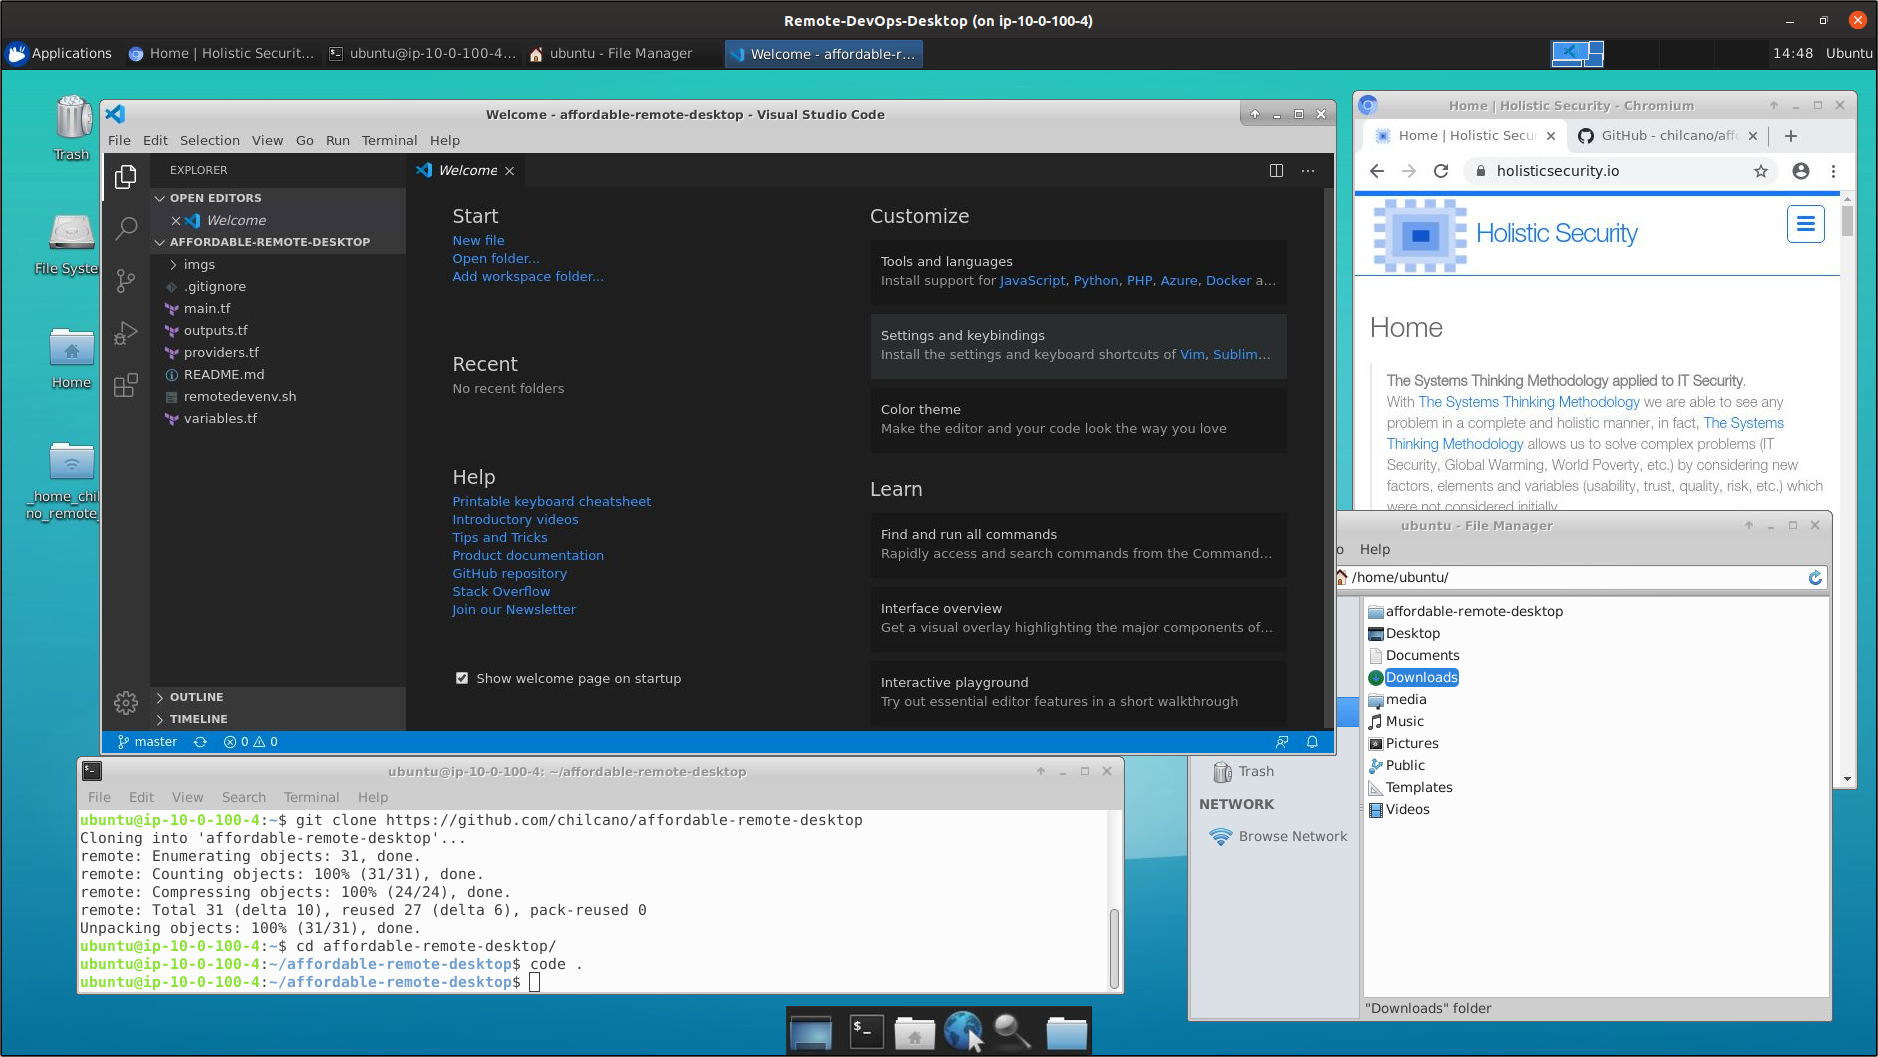Open the Home folder desktop icon
The height and width of the screenshot is (1057, 1878).
(x=72, y=358)
